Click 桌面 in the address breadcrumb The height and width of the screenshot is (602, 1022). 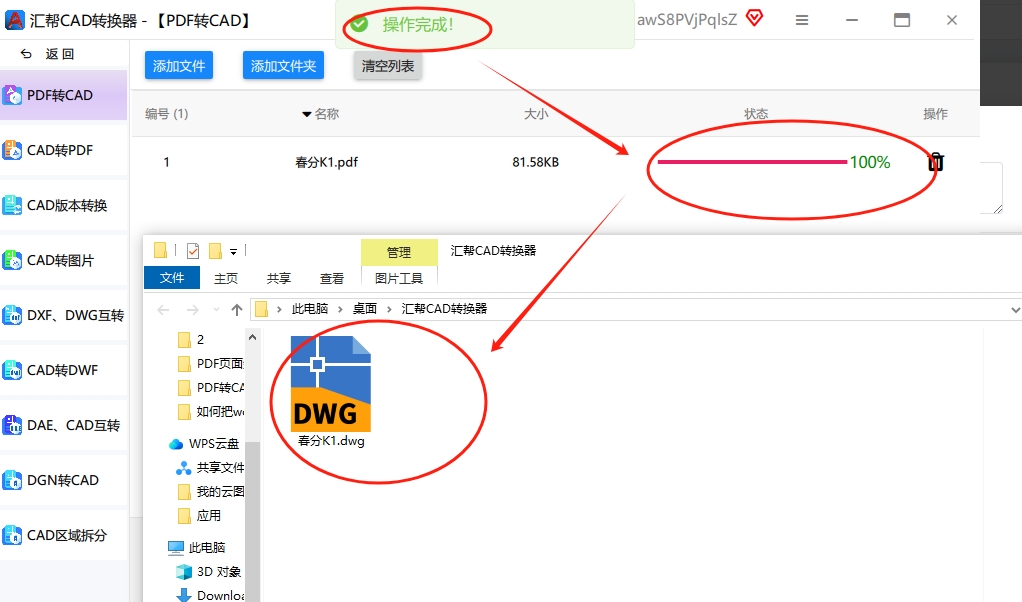point(365,309)
